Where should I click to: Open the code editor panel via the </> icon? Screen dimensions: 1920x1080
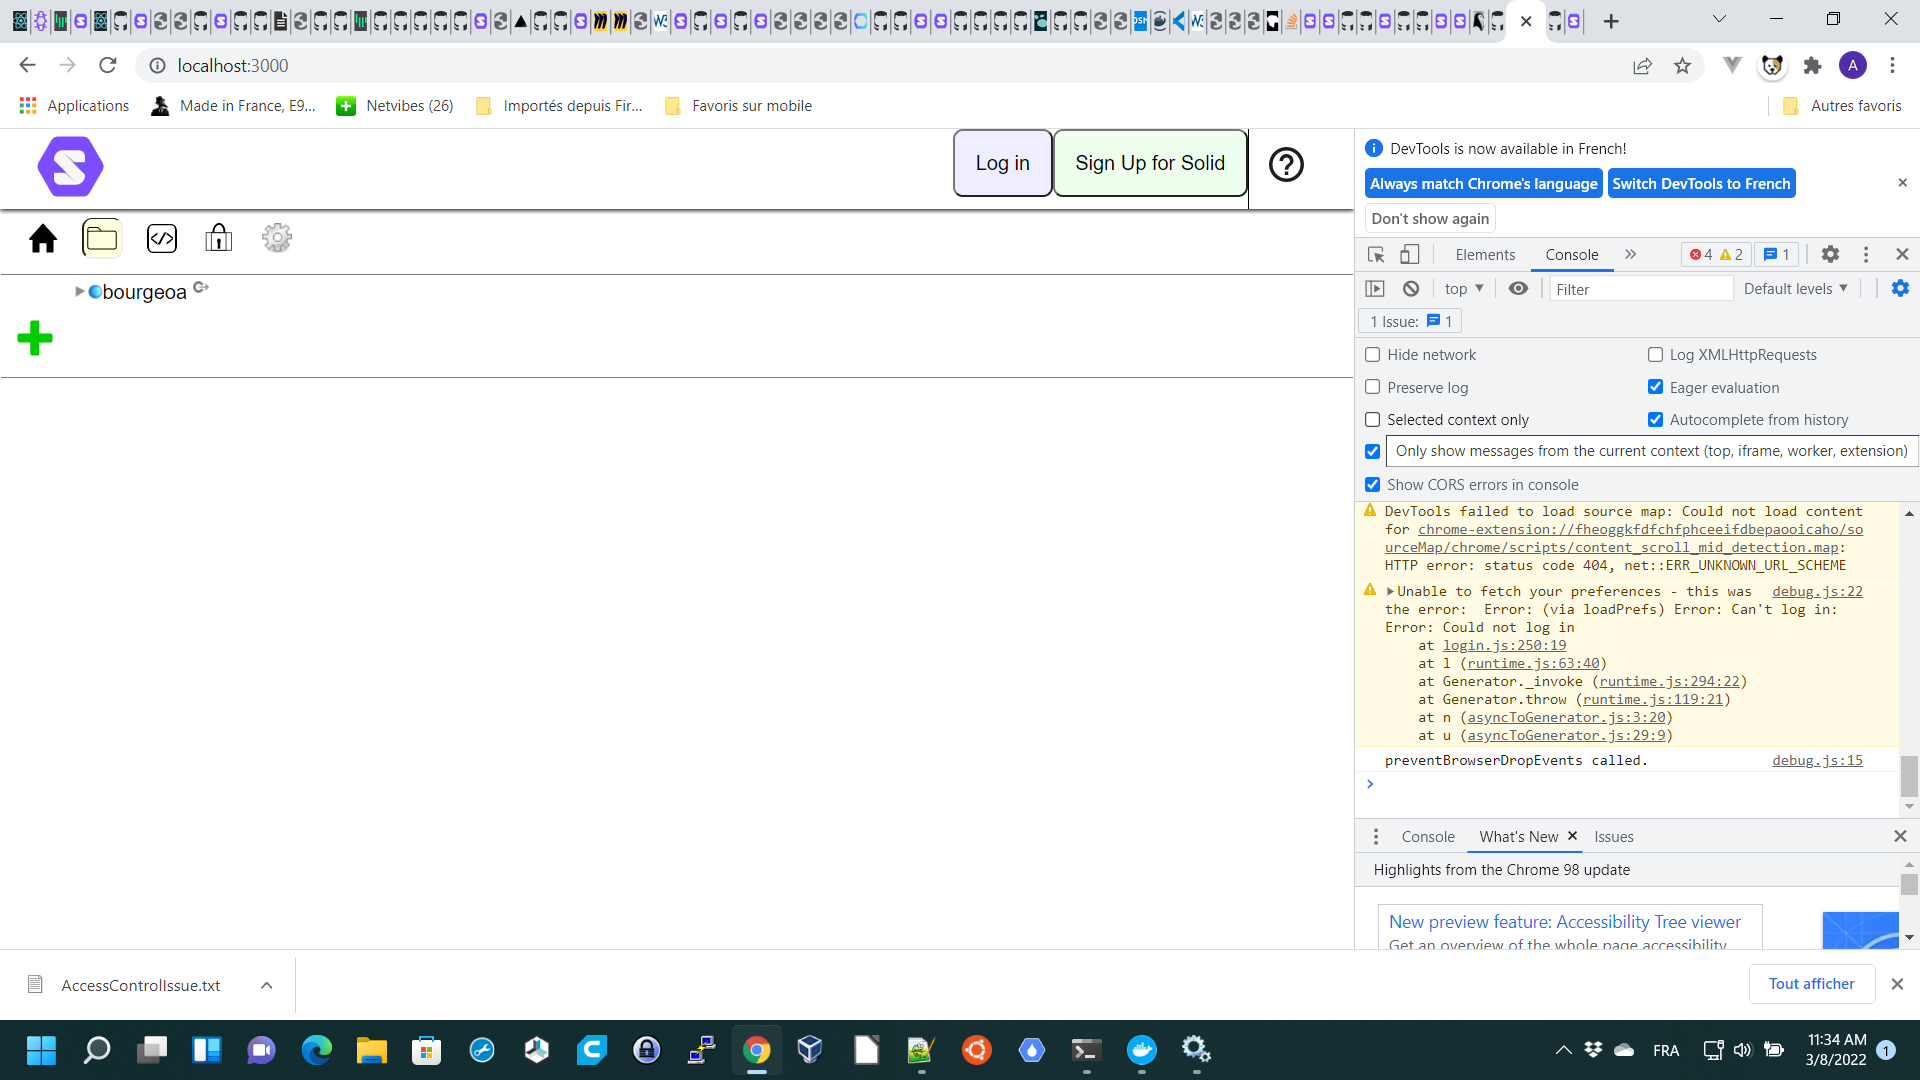[x=161, y=238]
